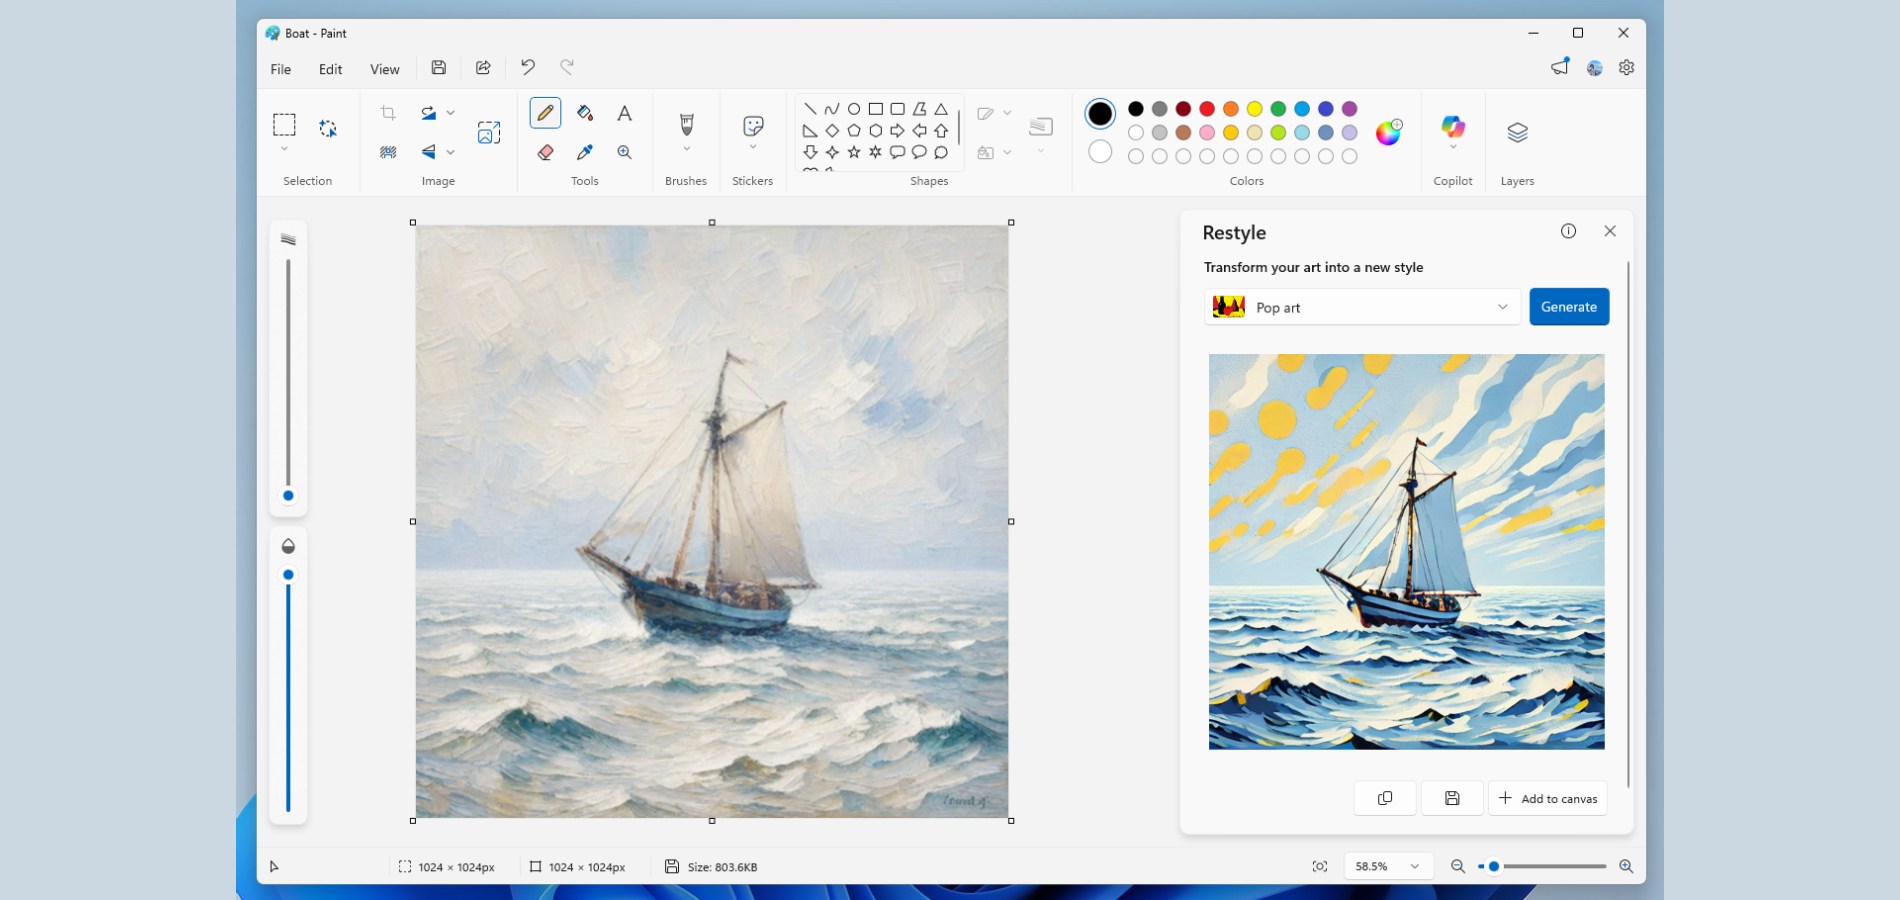
Task: Expand the rotate options chevron
Action: click(x=449, y=113)
